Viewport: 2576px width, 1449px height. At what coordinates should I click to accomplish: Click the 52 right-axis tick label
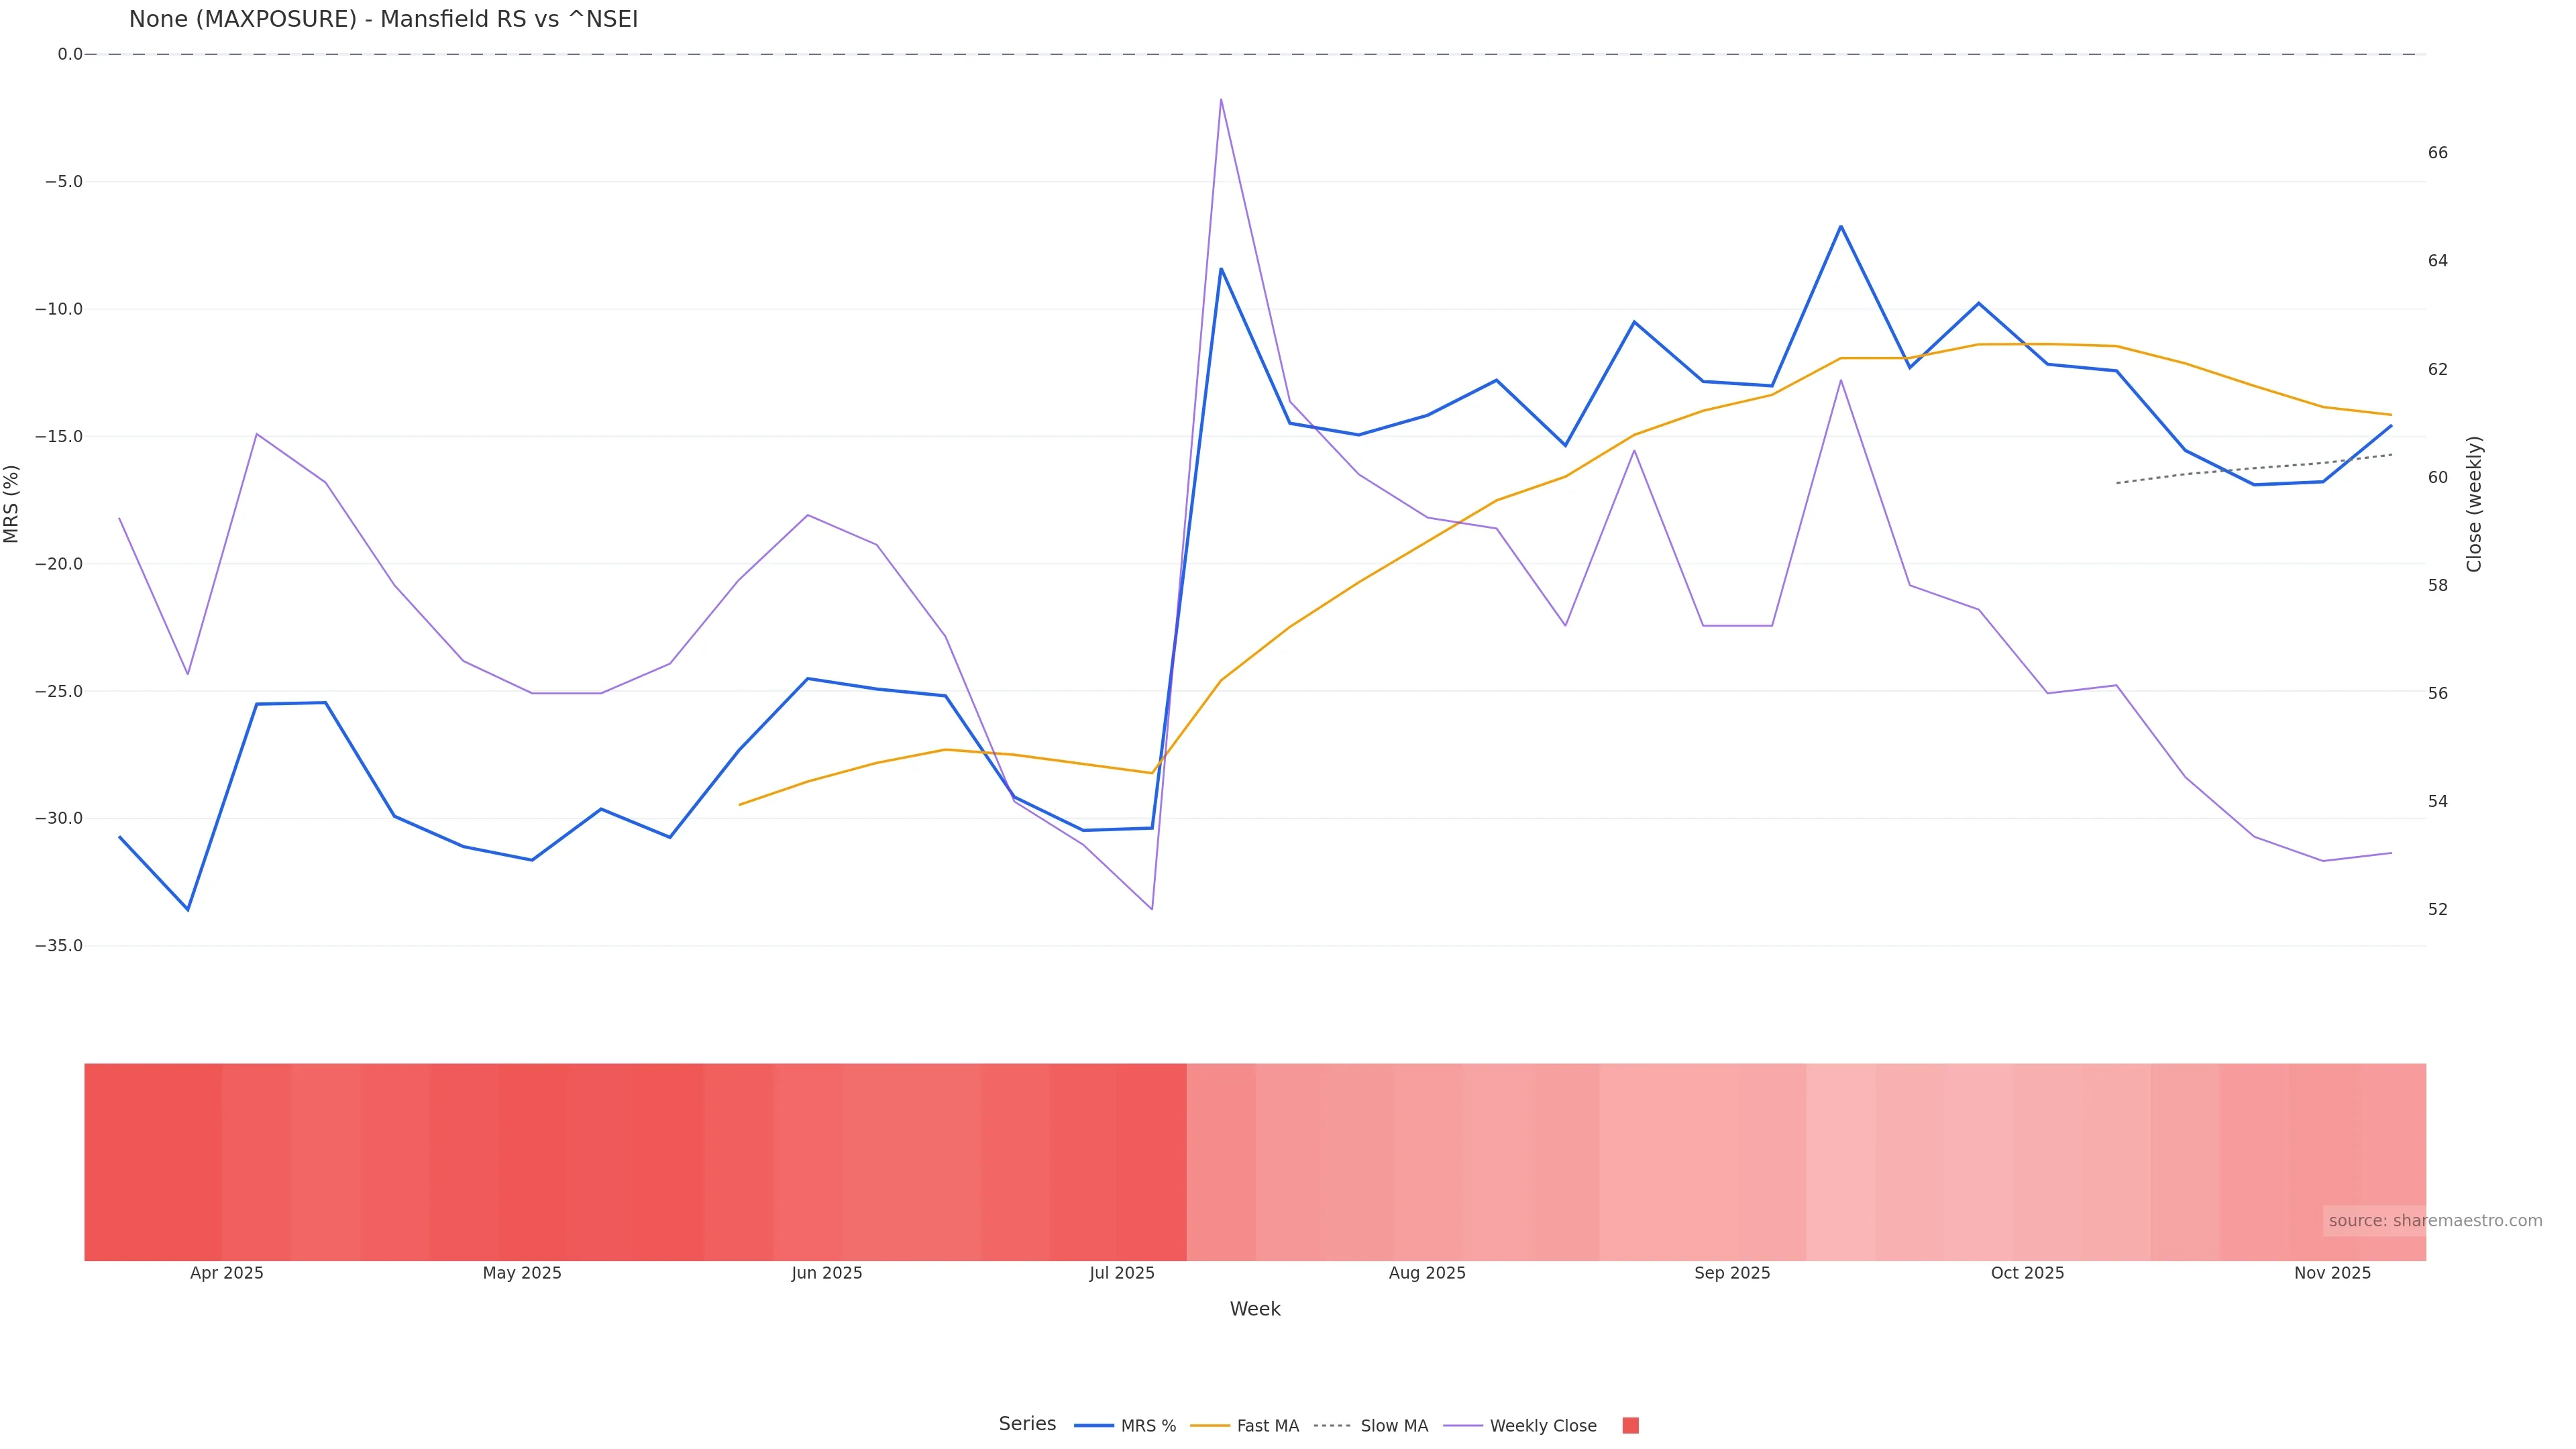pos(2438,910)
